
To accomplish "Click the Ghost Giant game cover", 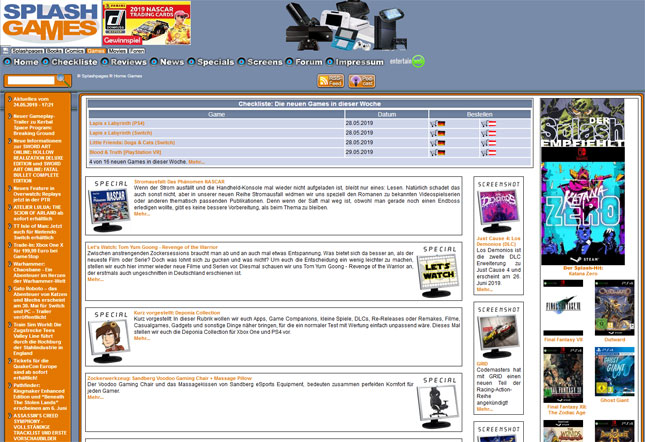I will point(615,372).
